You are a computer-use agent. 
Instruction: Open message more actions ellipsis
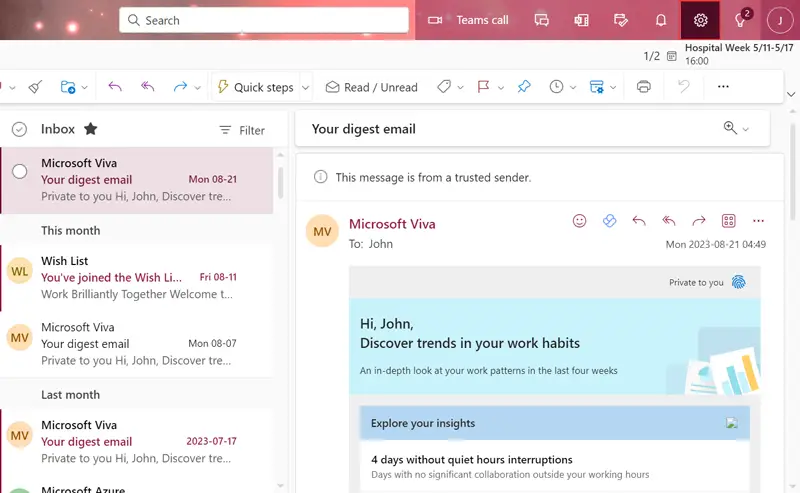pyautogui.click(x=758, y=221)
